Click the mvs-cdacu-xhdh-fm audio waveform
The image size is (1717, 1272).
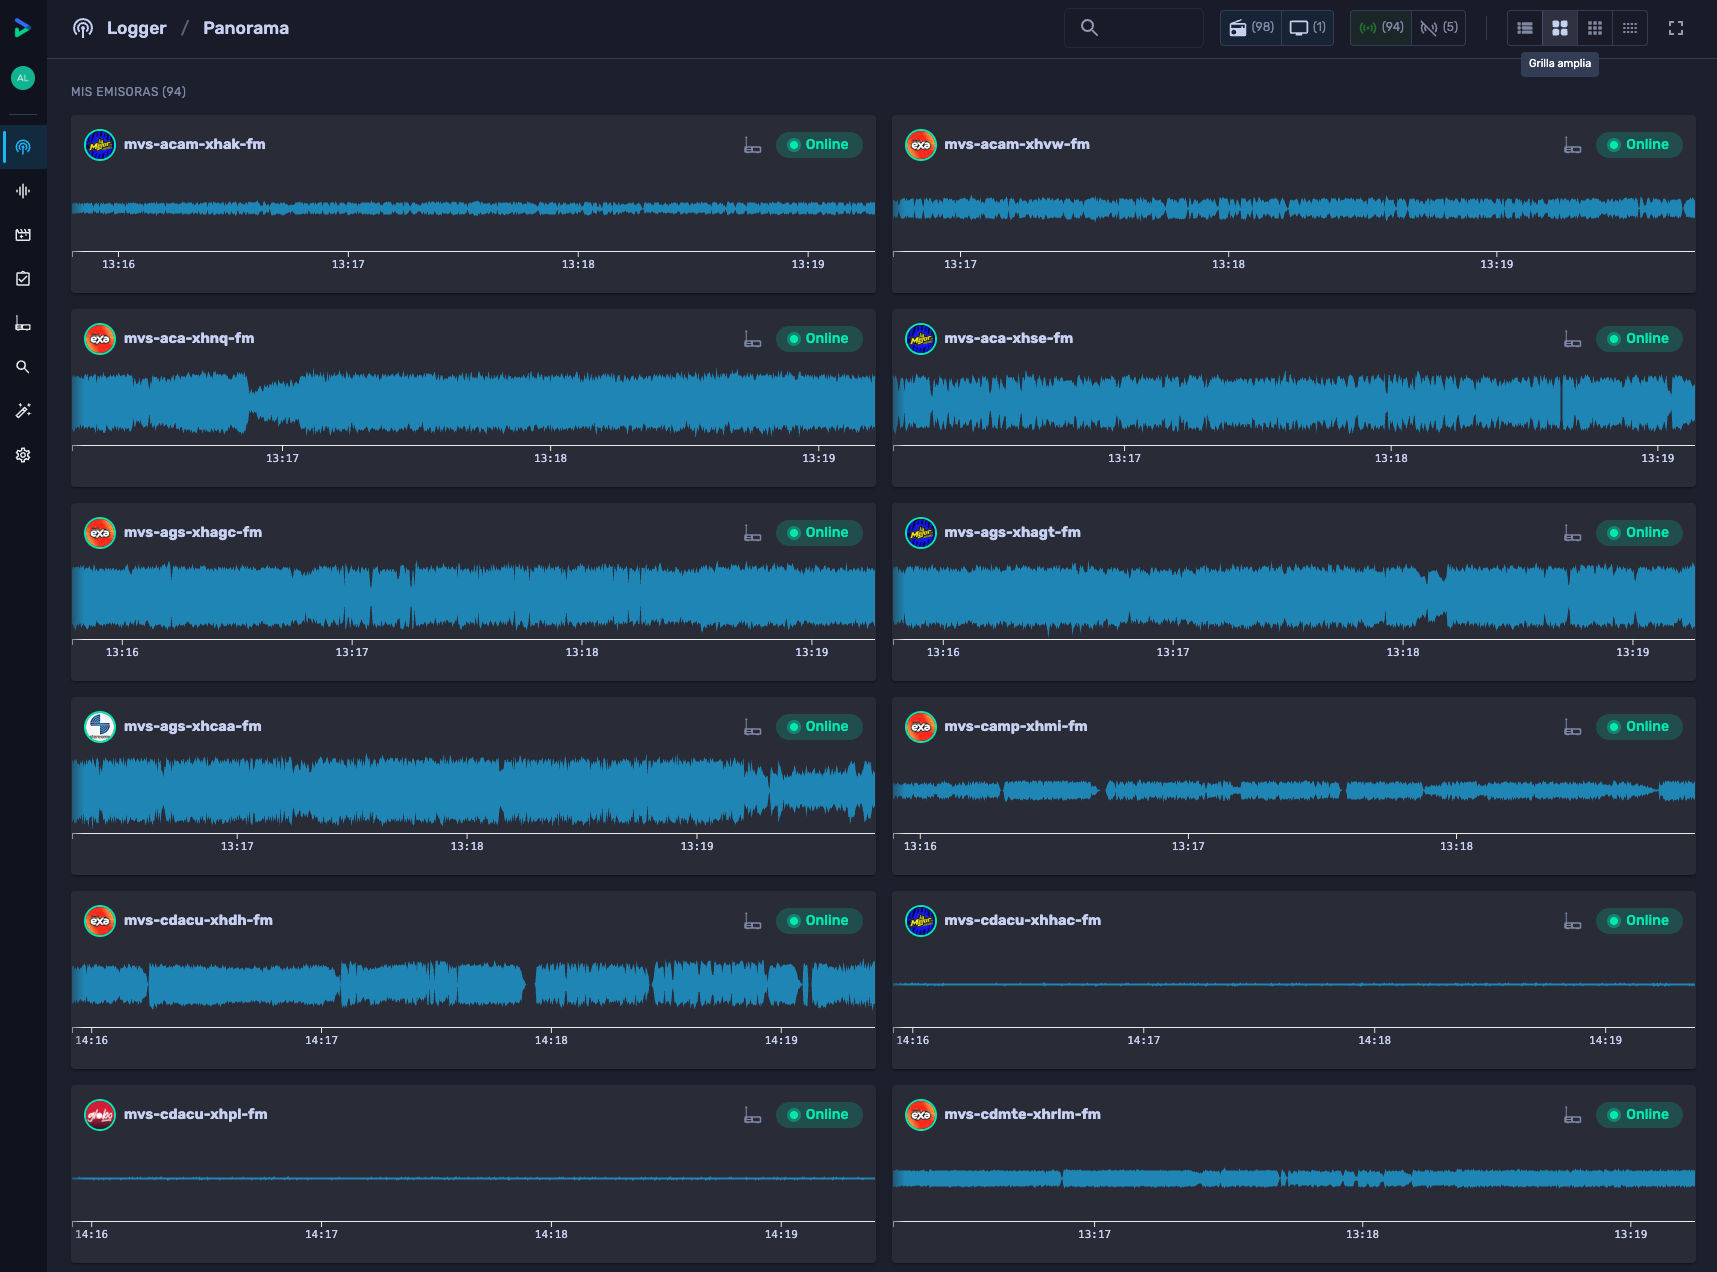click(473, 985)
